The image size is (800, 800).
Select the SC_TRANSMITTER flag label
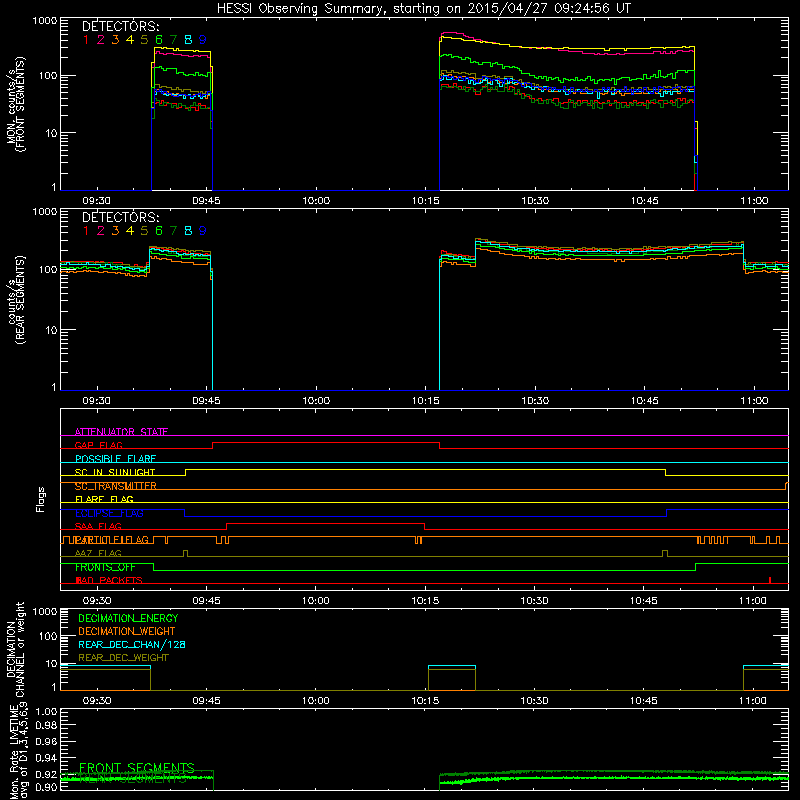116,486
